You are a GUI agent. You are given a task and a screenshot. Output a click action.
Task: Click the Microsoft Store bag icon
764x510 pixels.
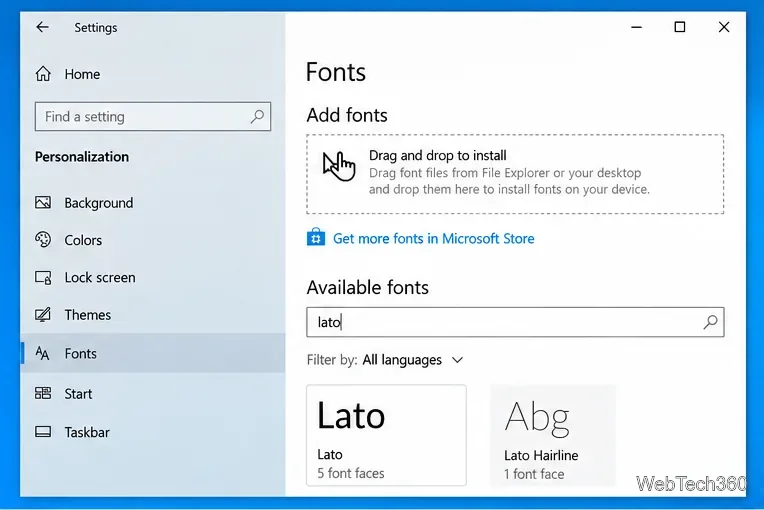click(x=316, y=238)
